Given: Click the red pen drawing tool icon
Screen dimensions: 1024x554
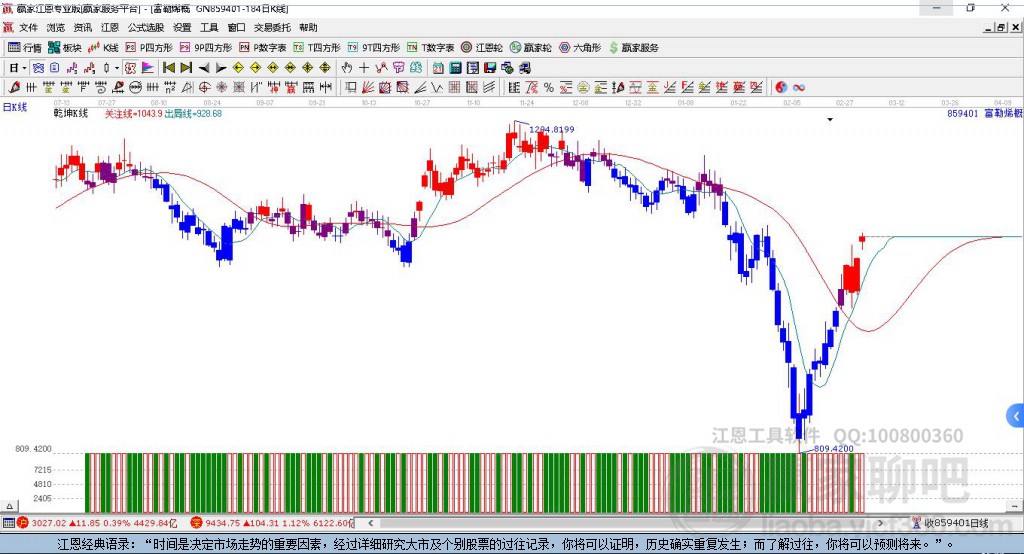Looking at the screenshot, I should click(x=14, y=87).
